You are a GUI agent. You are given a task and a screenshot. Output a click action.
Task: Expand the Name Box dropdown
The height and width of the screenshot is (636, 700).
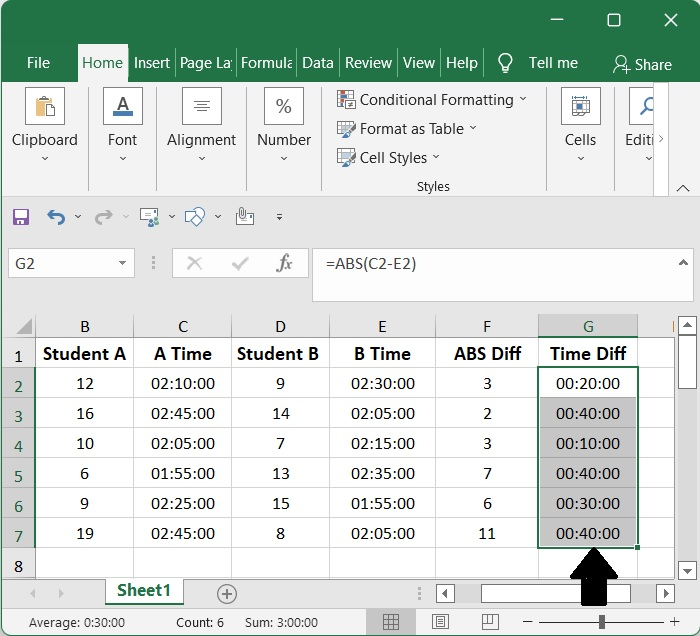(x=123, y=264)
